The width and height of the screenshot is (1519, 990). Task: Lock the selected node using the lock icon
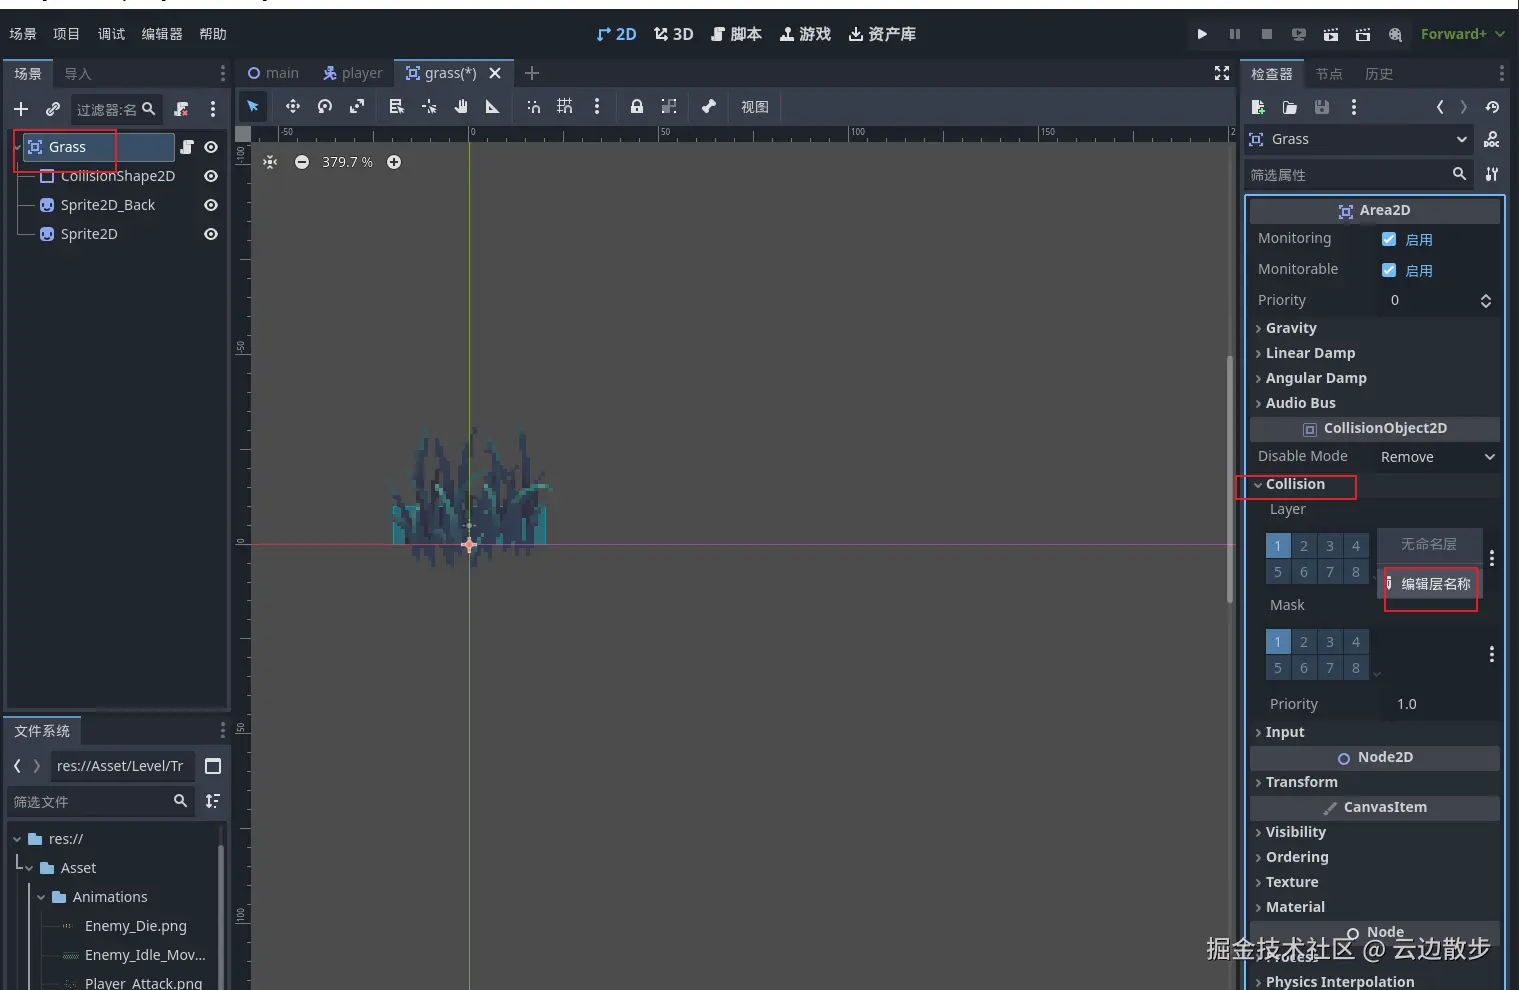(x=636, y=106)
